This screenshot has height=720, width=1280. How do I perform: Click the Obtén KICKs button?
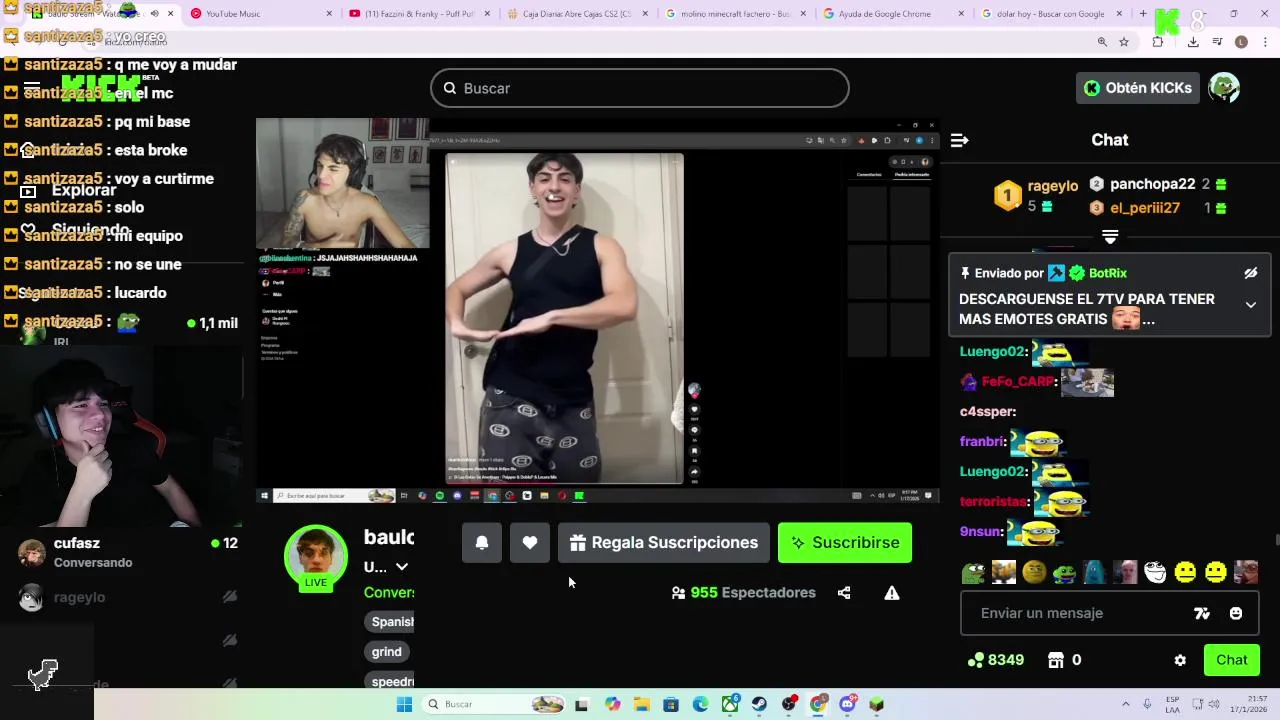point(1138,88)
